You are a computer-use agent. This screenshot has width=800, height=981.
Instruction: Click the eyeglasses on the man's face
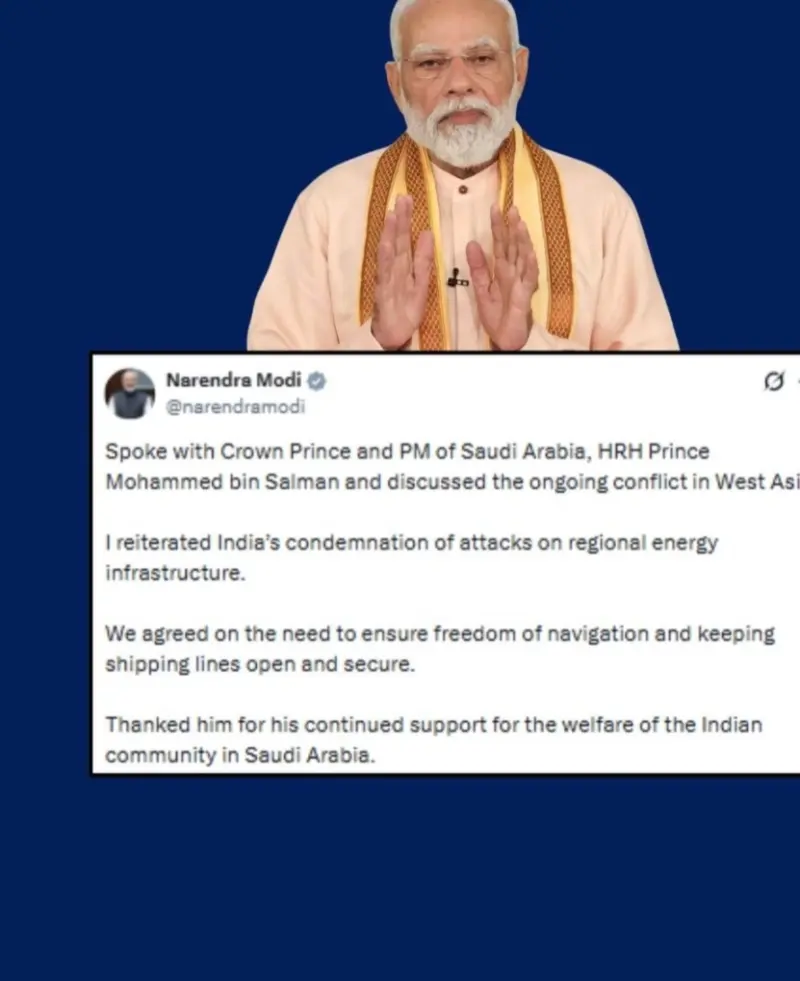457,63
